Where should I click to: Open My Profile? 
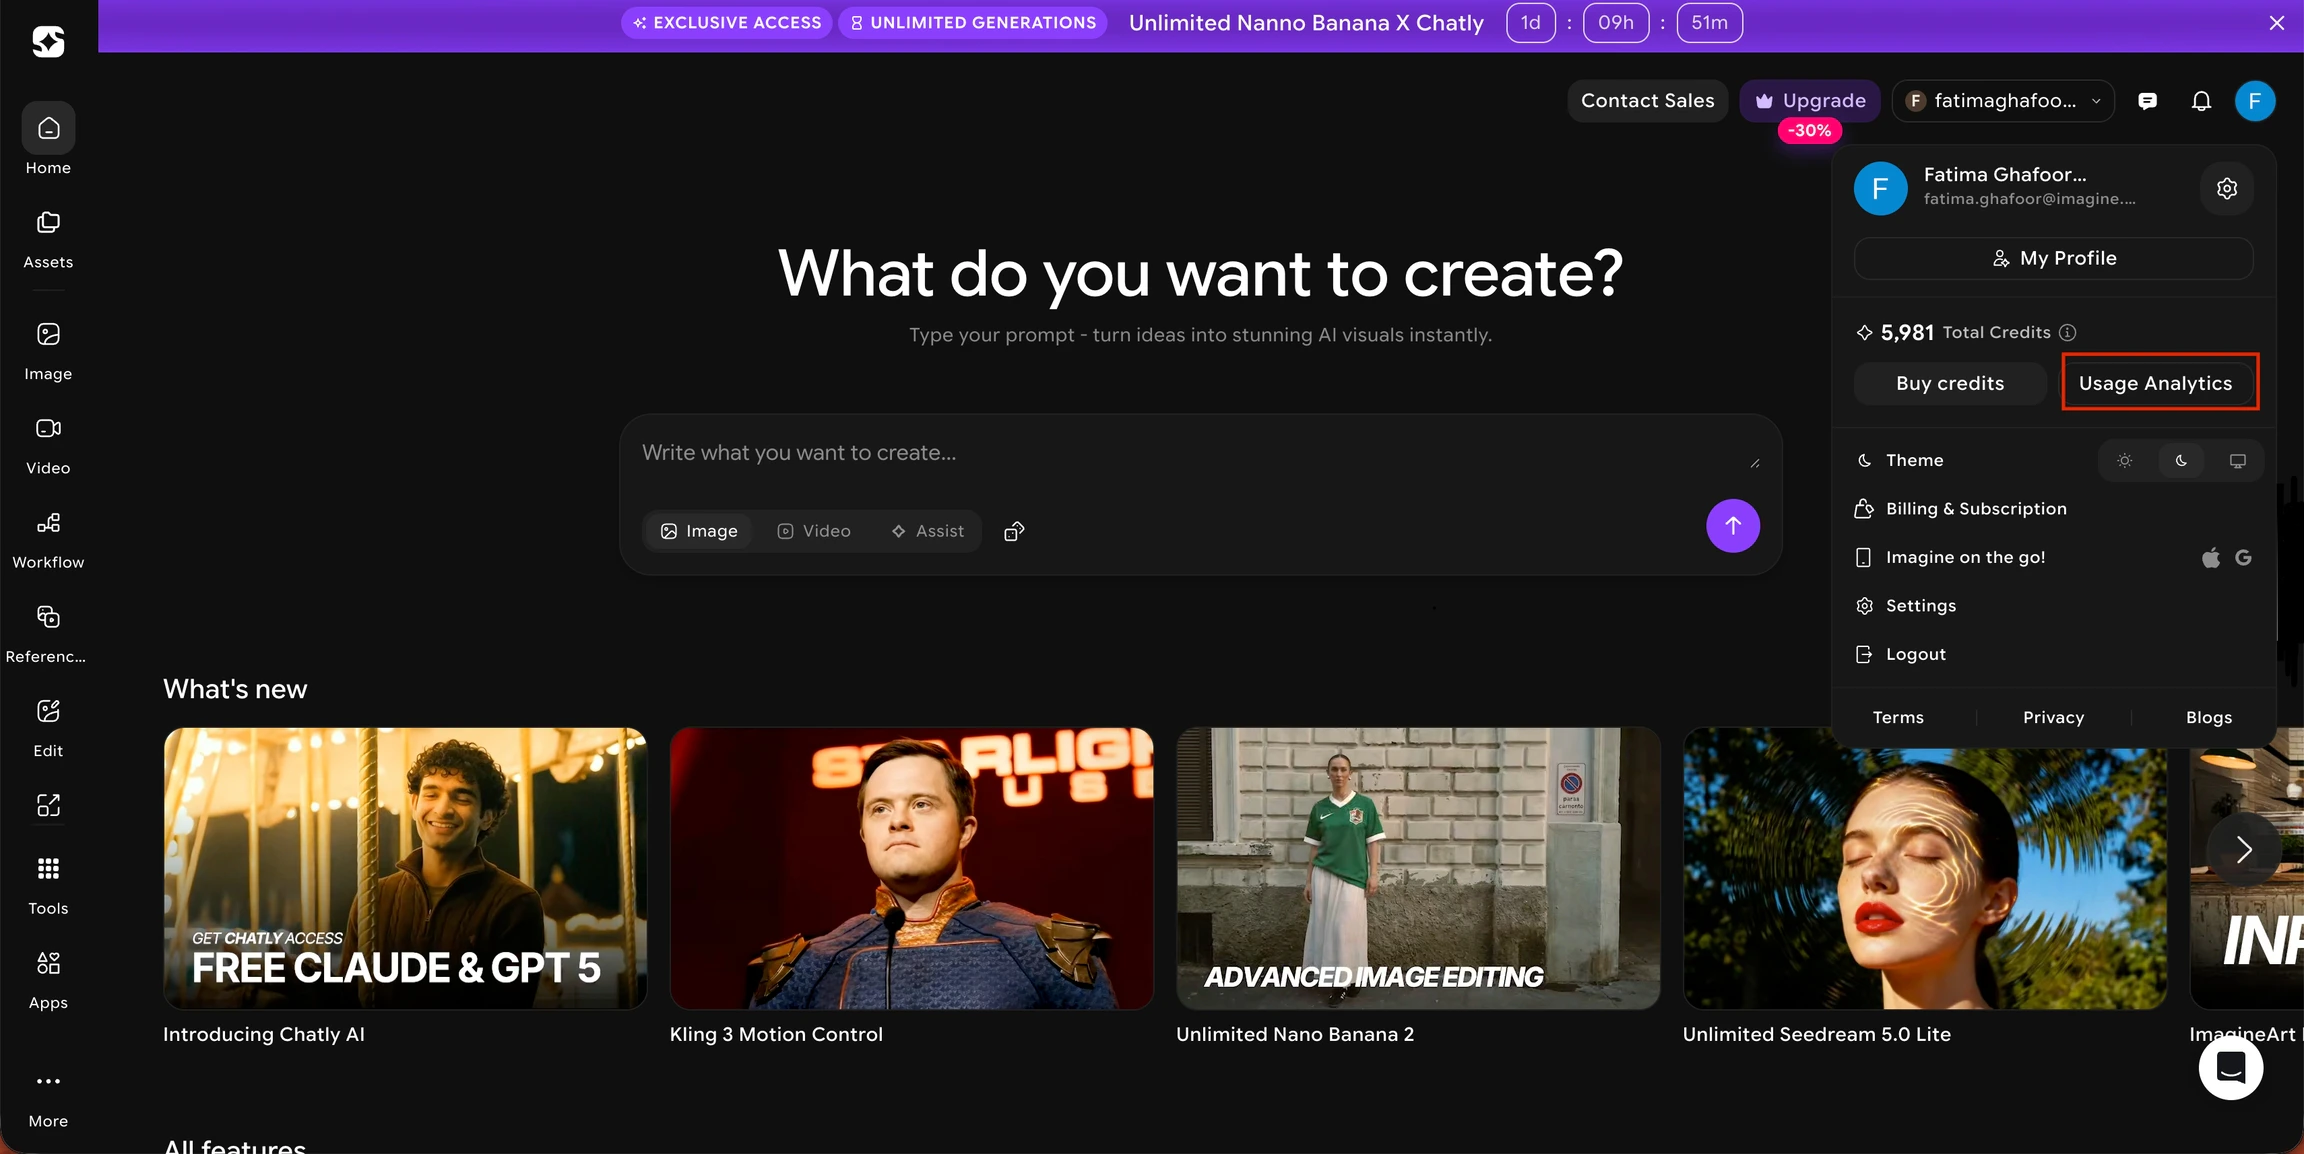(x=2053, y=258)
